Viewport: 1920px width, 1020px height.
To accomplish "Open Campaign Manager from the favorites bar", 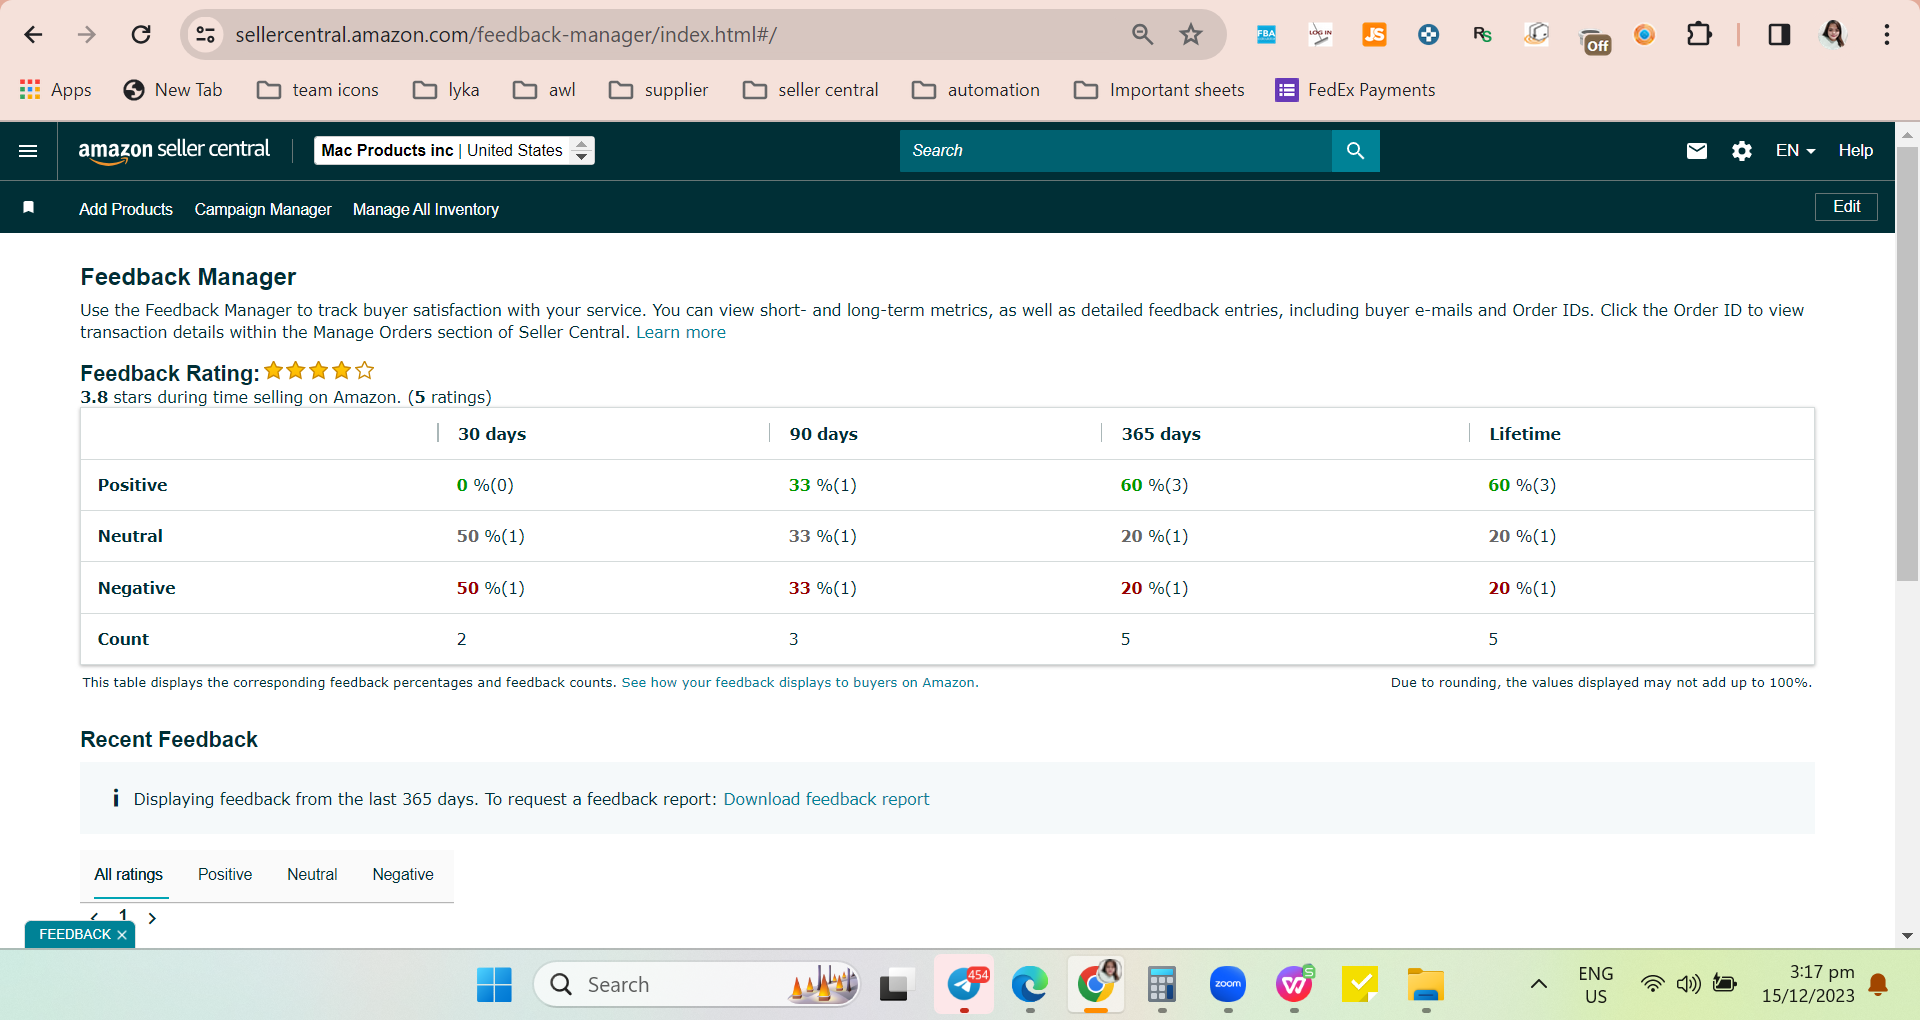I will pyautogui.click(x=263, y=209).
